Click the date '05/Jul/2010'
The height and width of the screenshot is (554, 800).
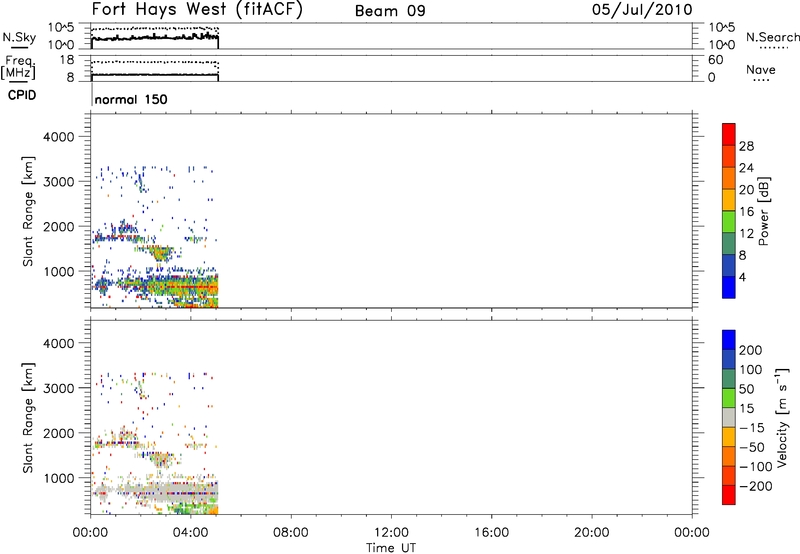[642, 10]
